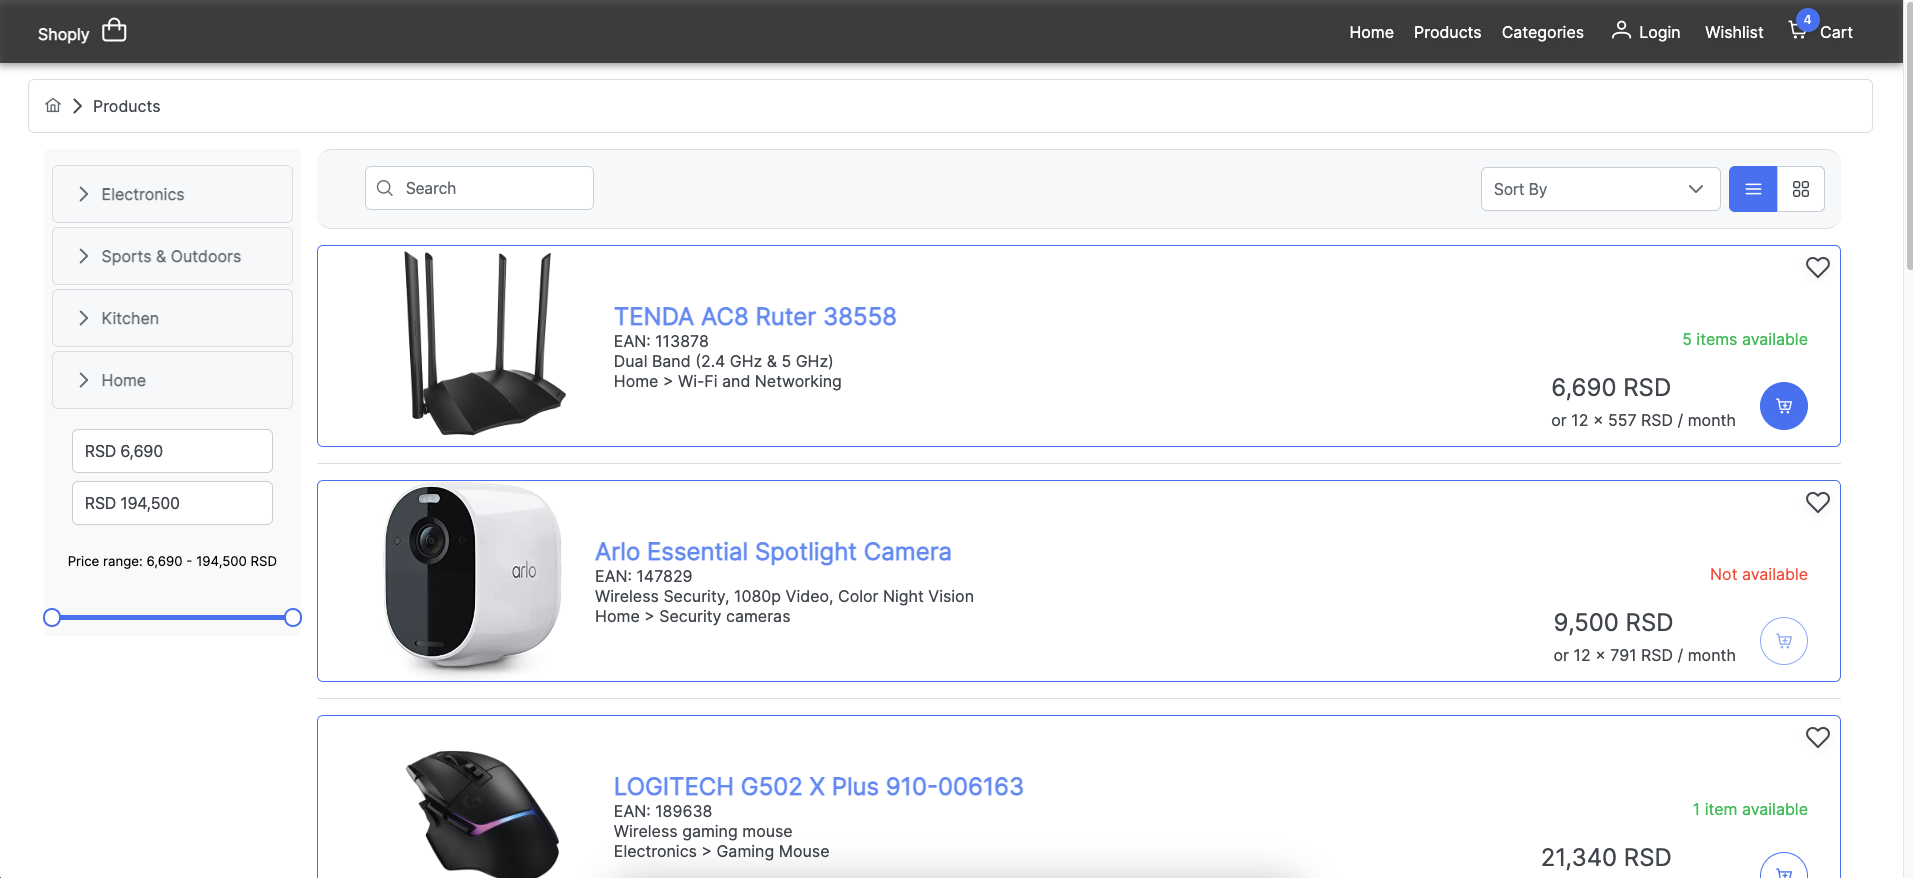The width and height of the screenshot is (1913, 878).
Task: Click 'Dual Band (2.4 GHz & 5 GHz)' description
Action: tap(723, 361)
